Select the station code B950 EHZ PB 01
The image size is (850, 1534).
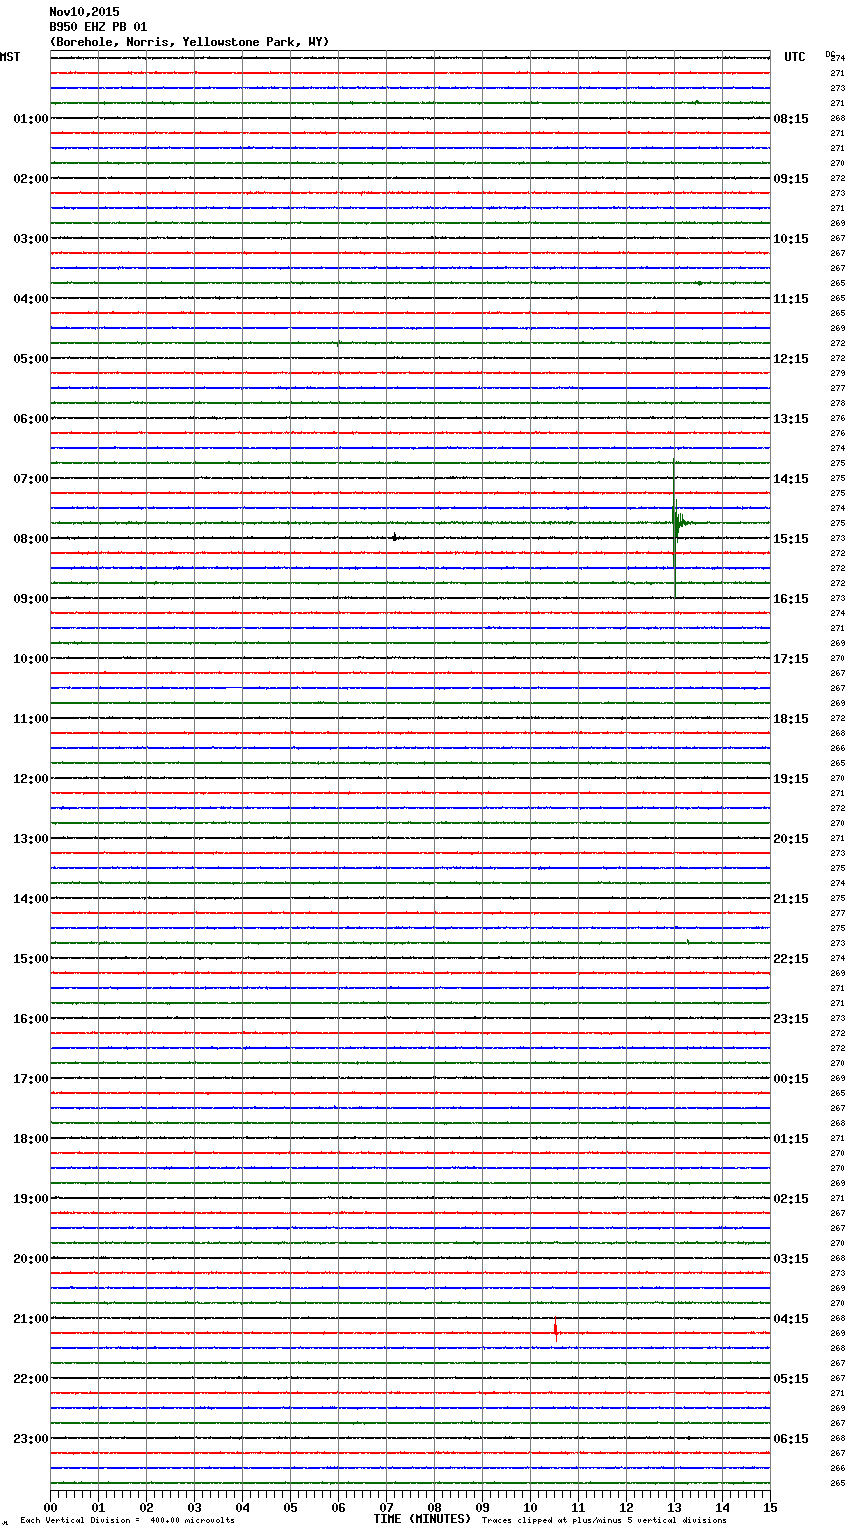pyautogui.click(x=98, y=27)
